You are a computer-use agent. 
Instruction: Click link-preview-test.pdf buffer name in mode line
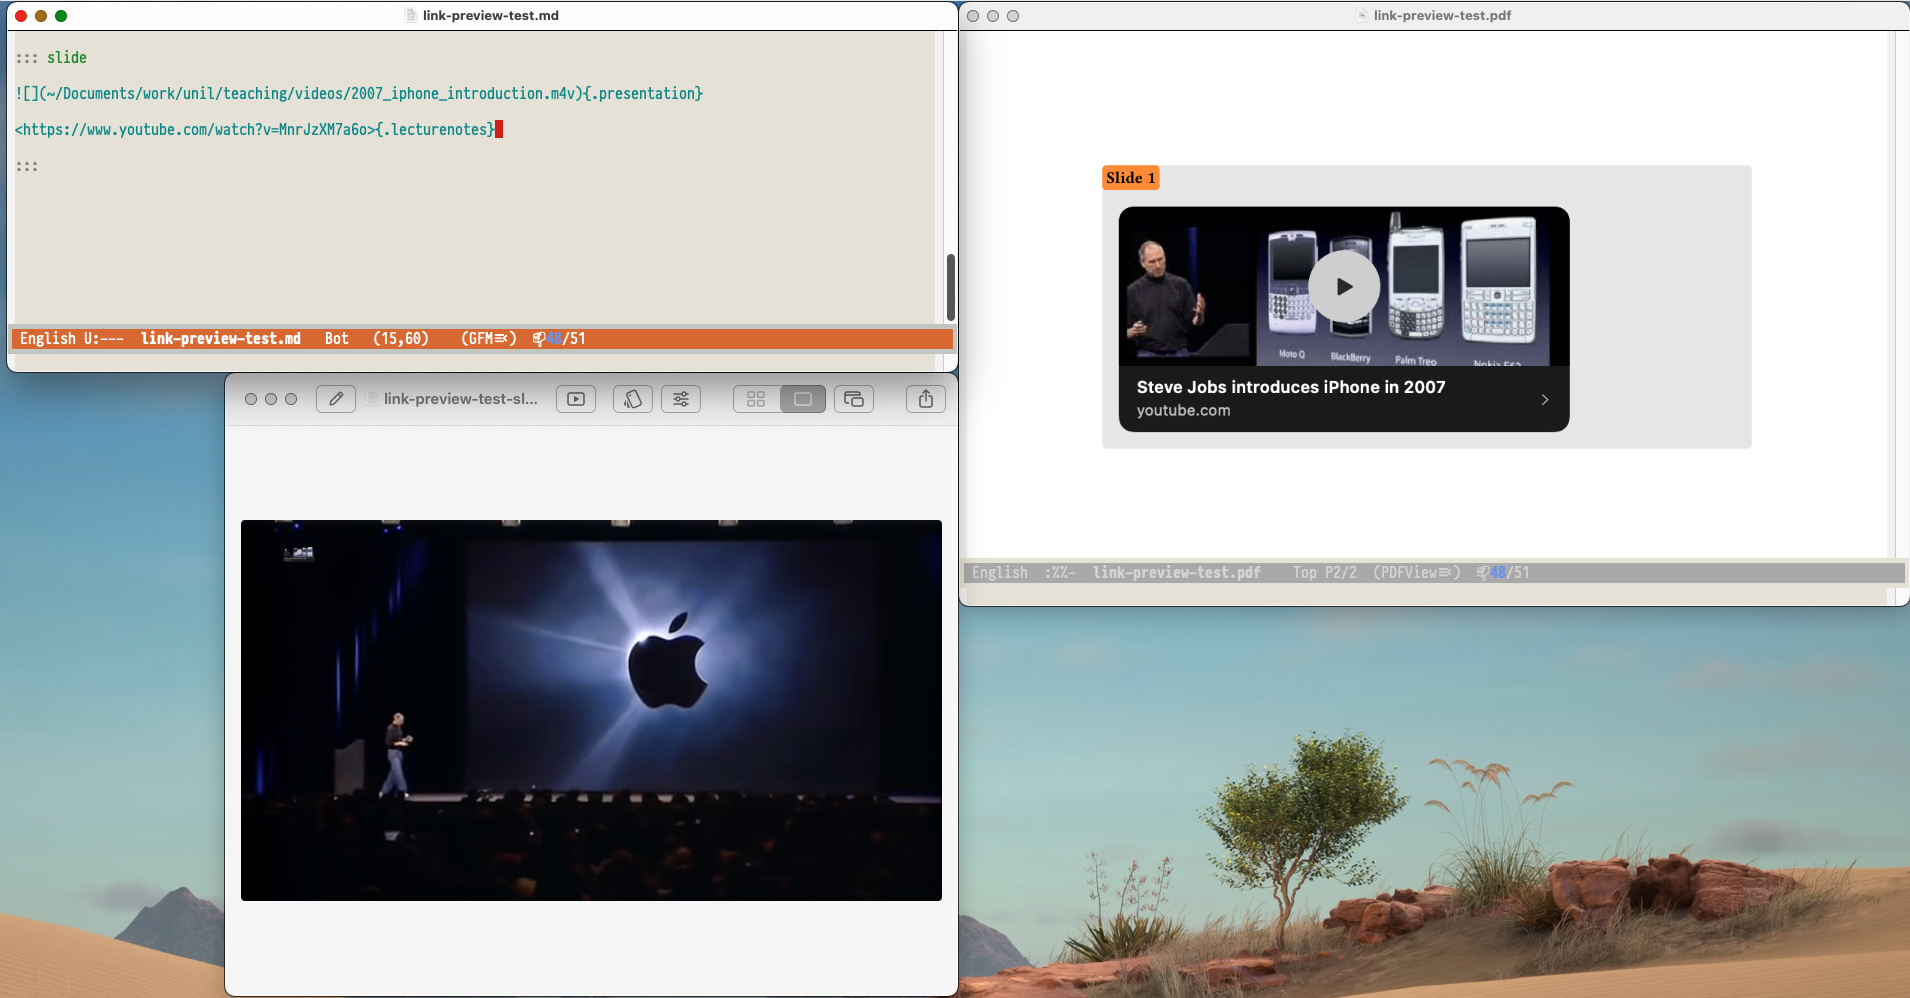(1176, 573)
